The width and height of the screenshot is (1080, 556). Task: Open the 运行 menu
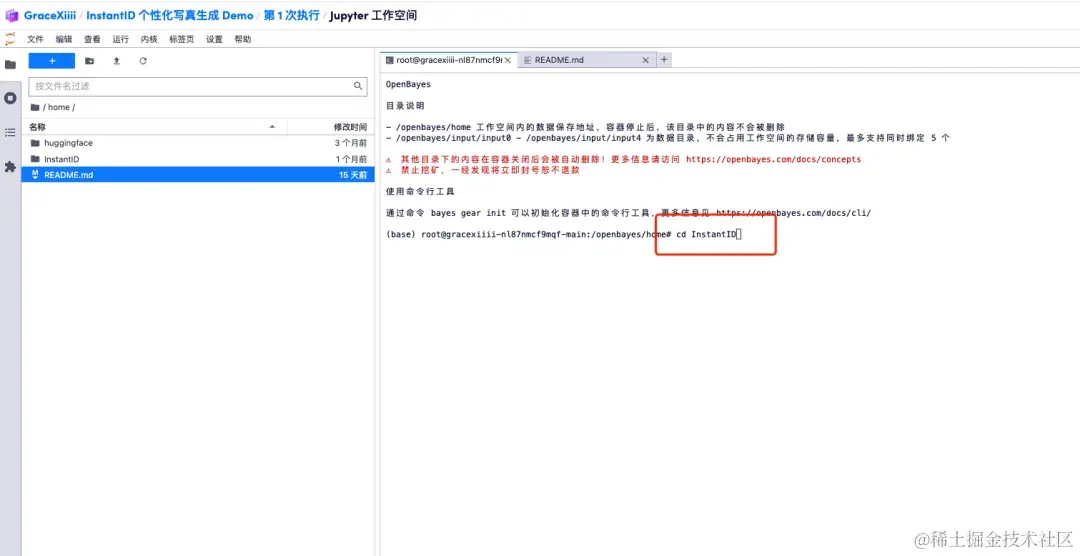pyautogui.click(x=121, y=39)
